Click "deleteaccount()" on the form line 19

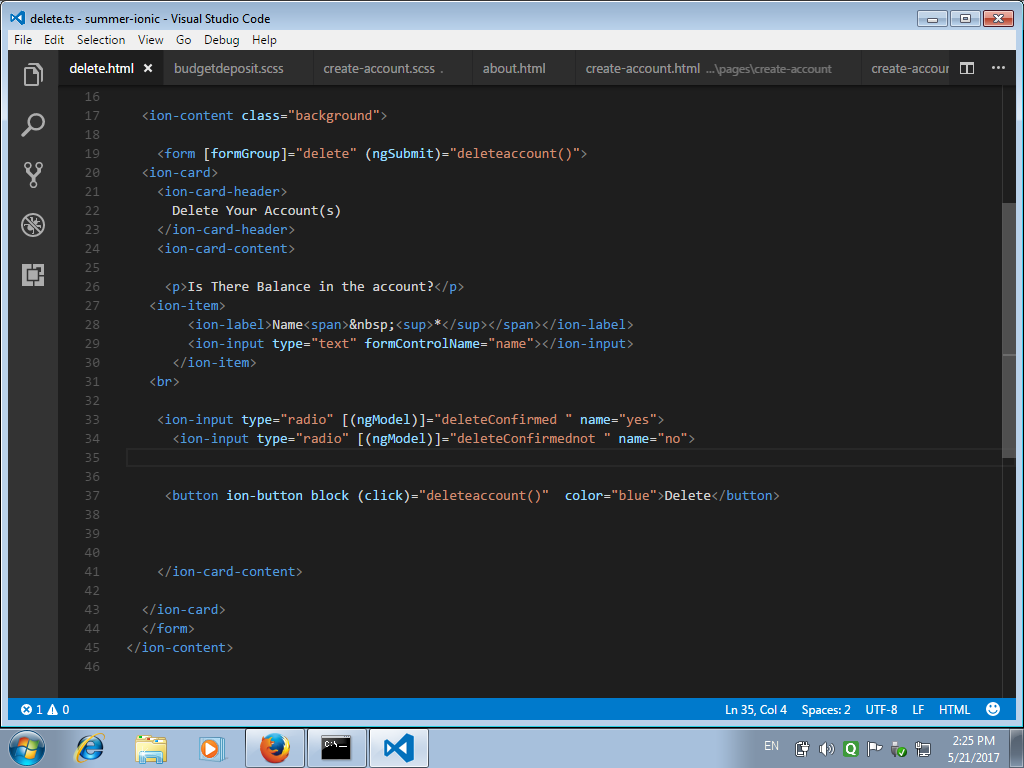(515, 153)
